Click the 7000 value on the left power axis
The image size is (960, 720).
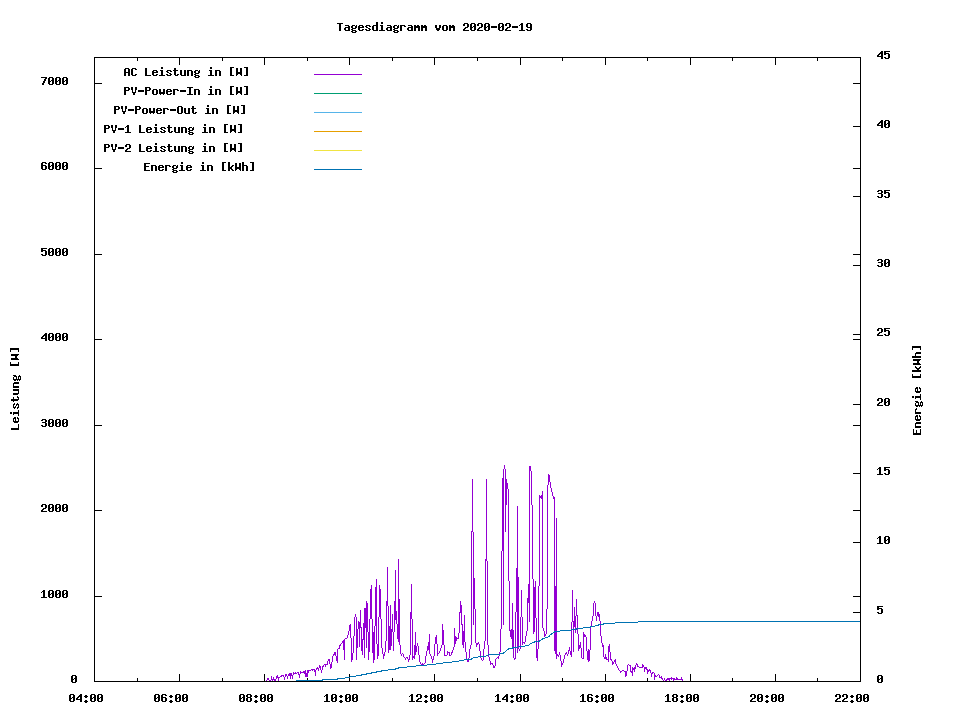[x=52, y=81]
